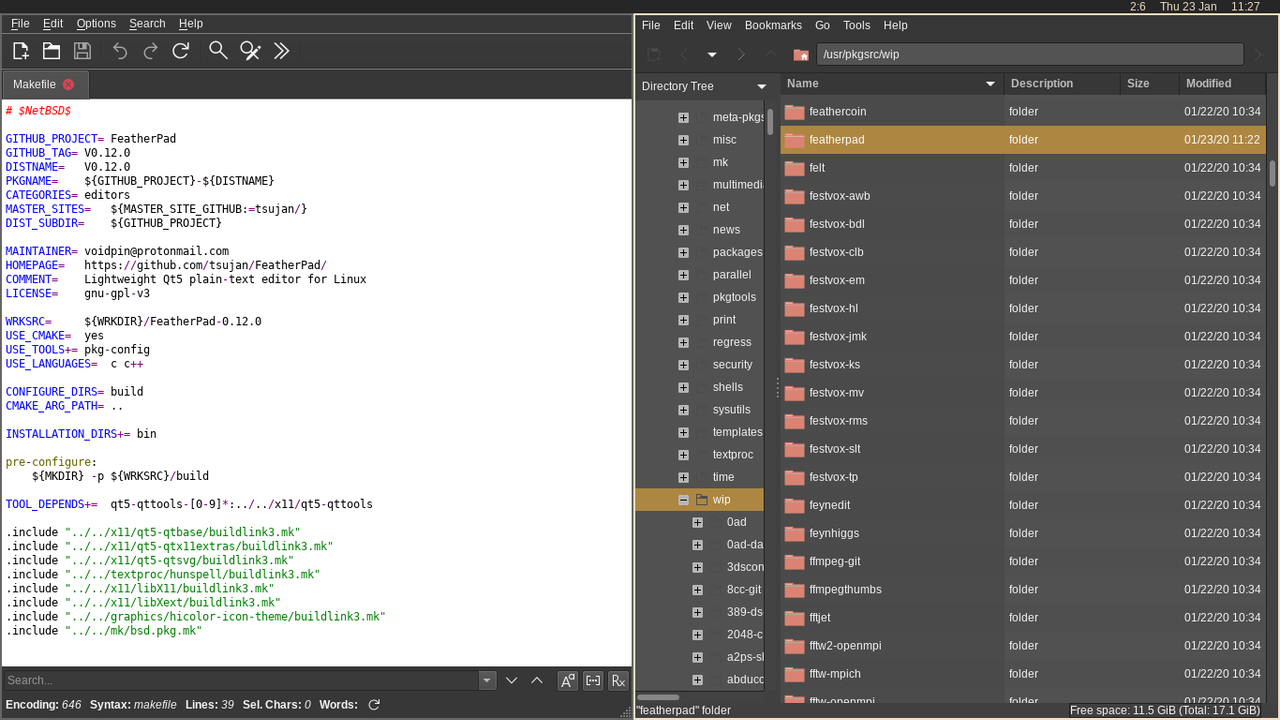Click the felt folder icon

pyautogui.click(x=794, y=168)
